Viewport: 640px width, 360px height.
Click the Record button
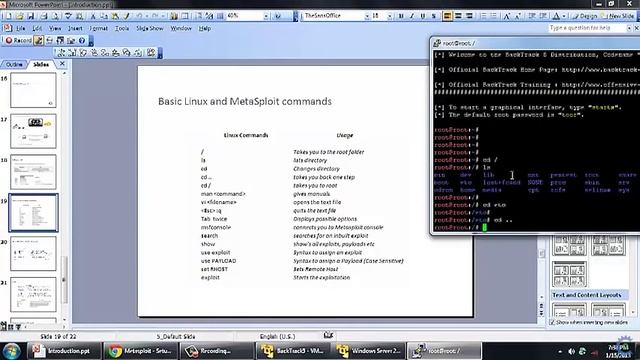click(x=18, y=40)
